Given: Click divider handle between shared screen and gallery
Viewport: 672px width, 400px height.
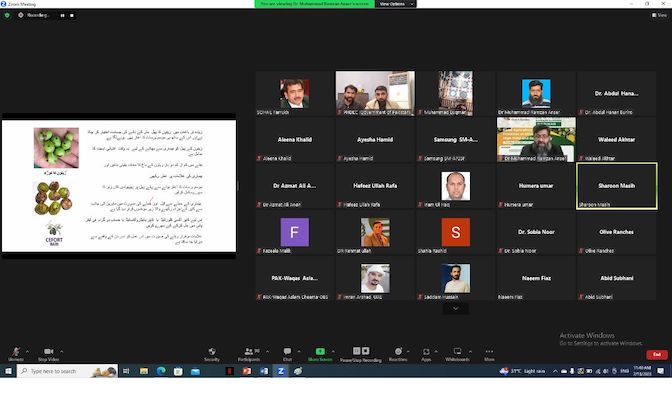Looking at the screenshot, I should coord(238,186).
